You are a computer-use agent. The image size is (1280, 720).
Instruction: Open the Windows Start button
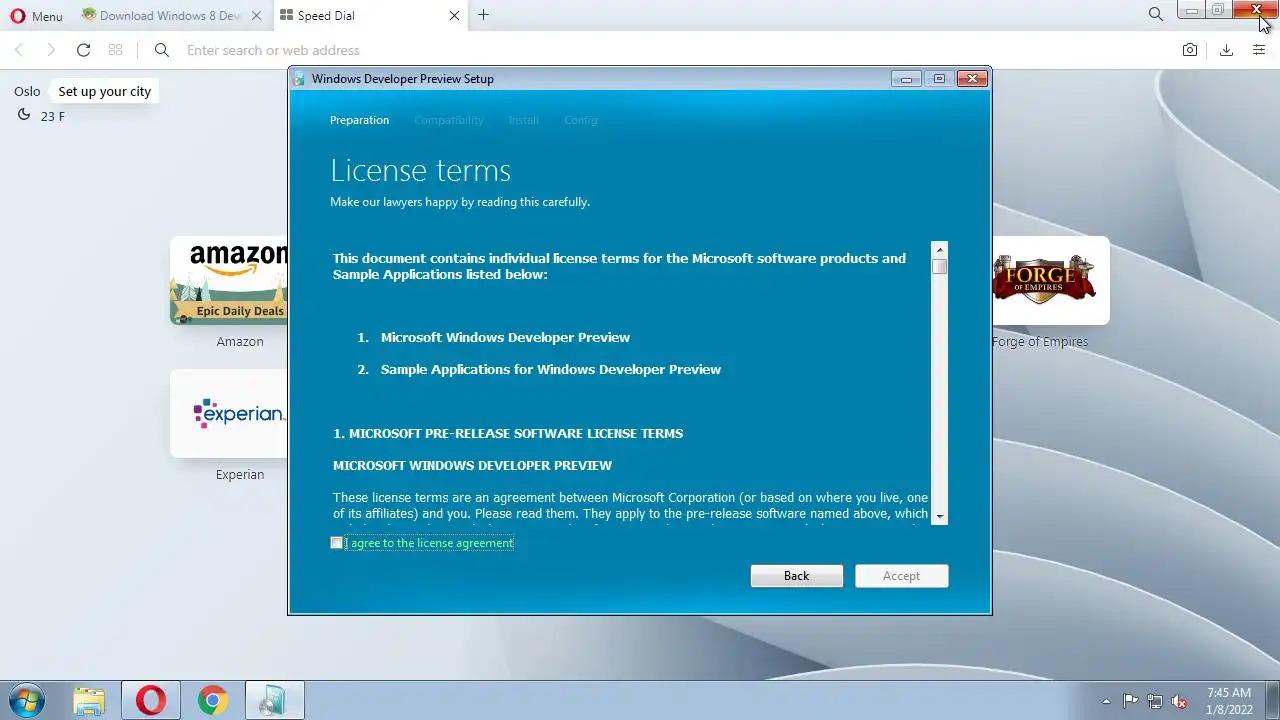pyautogui.click(x=25, y=700)
